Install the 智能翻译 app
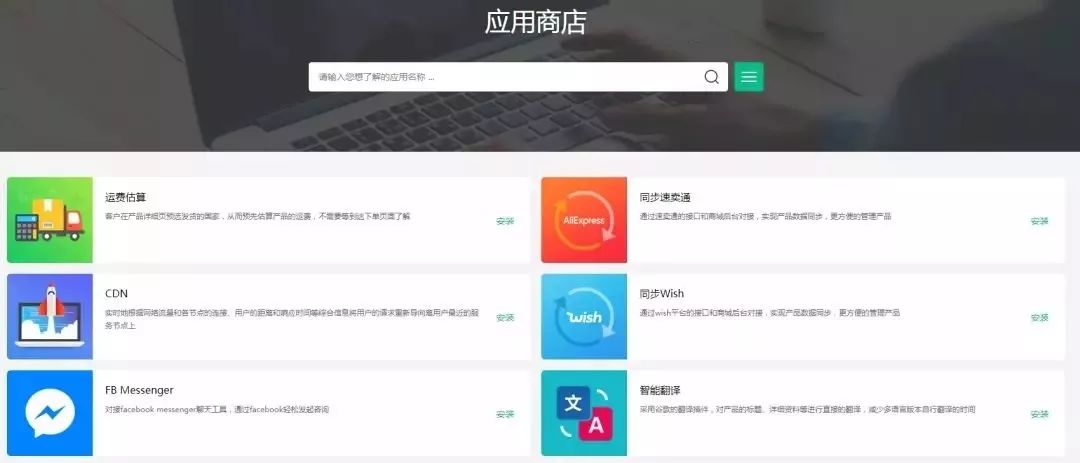 point(1039,414)
